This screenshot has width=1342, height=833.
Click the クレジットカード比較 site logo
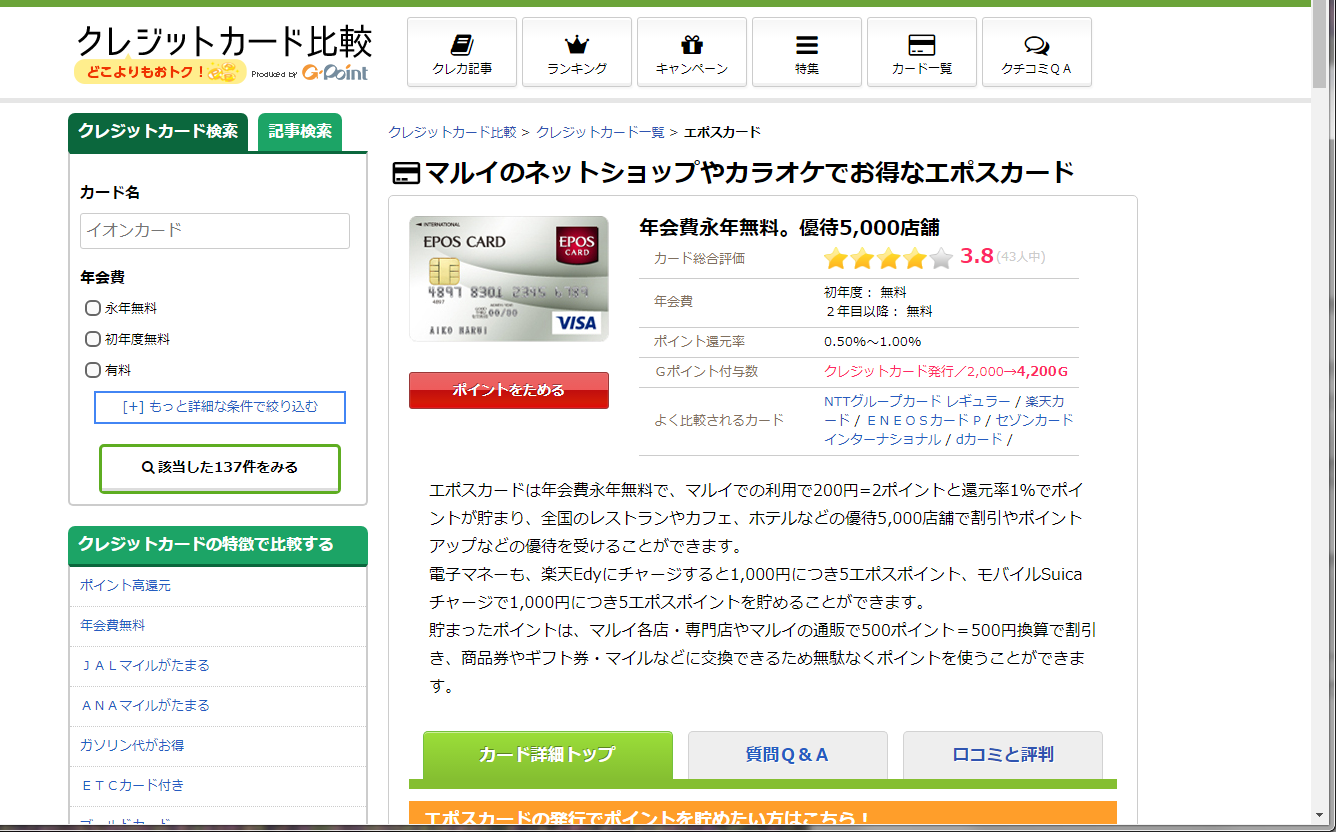(224, 41)
